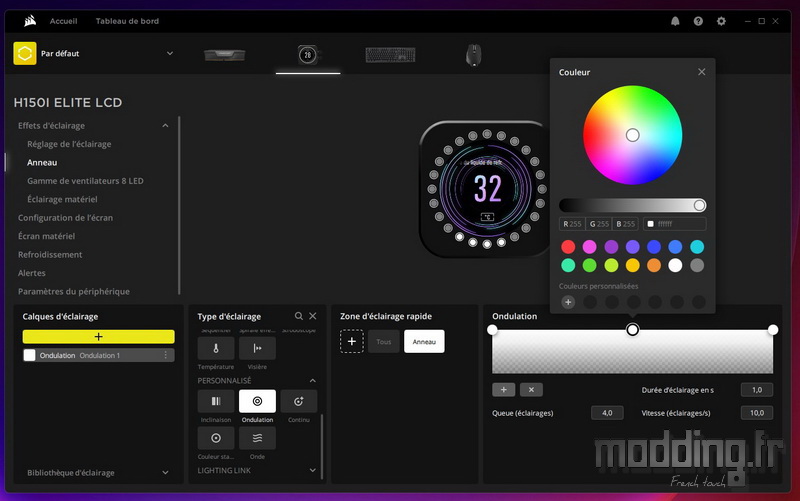
Task: Open the Anneau lighting item in the sidebar
Action: pos(42,162)
